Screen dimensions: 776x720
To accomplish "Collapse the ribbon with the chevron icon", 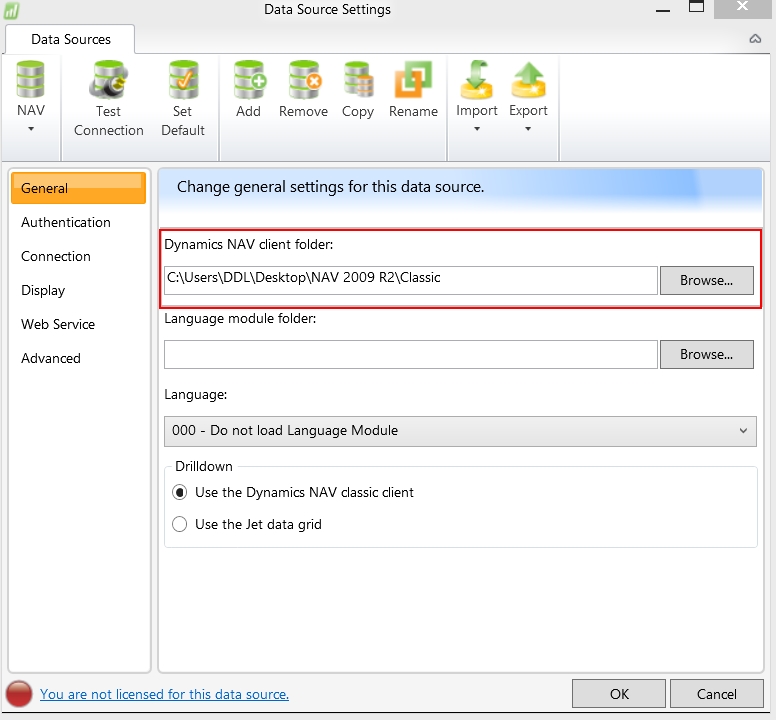I will [x=755, y=39].
